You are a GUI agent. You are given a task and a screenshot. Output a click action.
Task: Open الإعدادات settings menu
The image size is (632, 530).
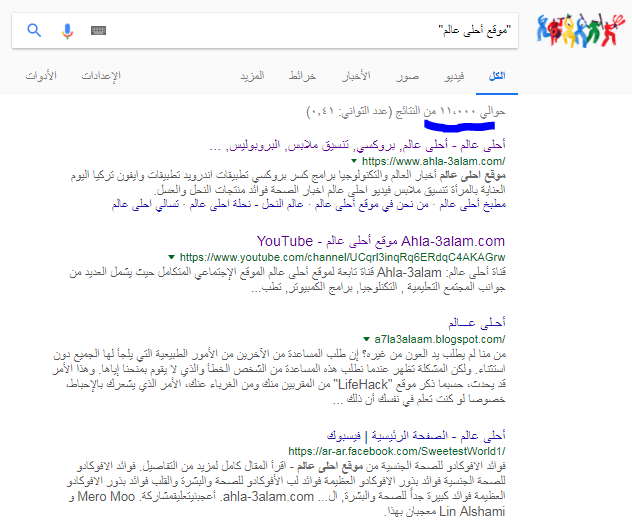click(x=101, y=76)
